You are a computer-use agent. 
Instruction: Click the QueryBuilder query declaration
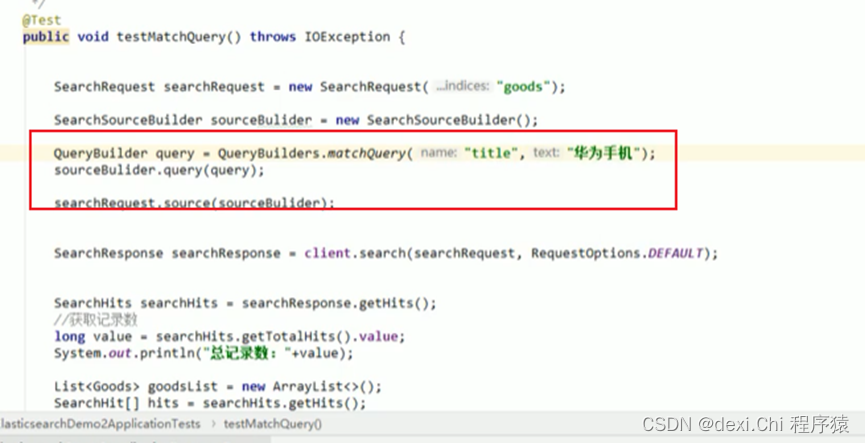[124, 153]
